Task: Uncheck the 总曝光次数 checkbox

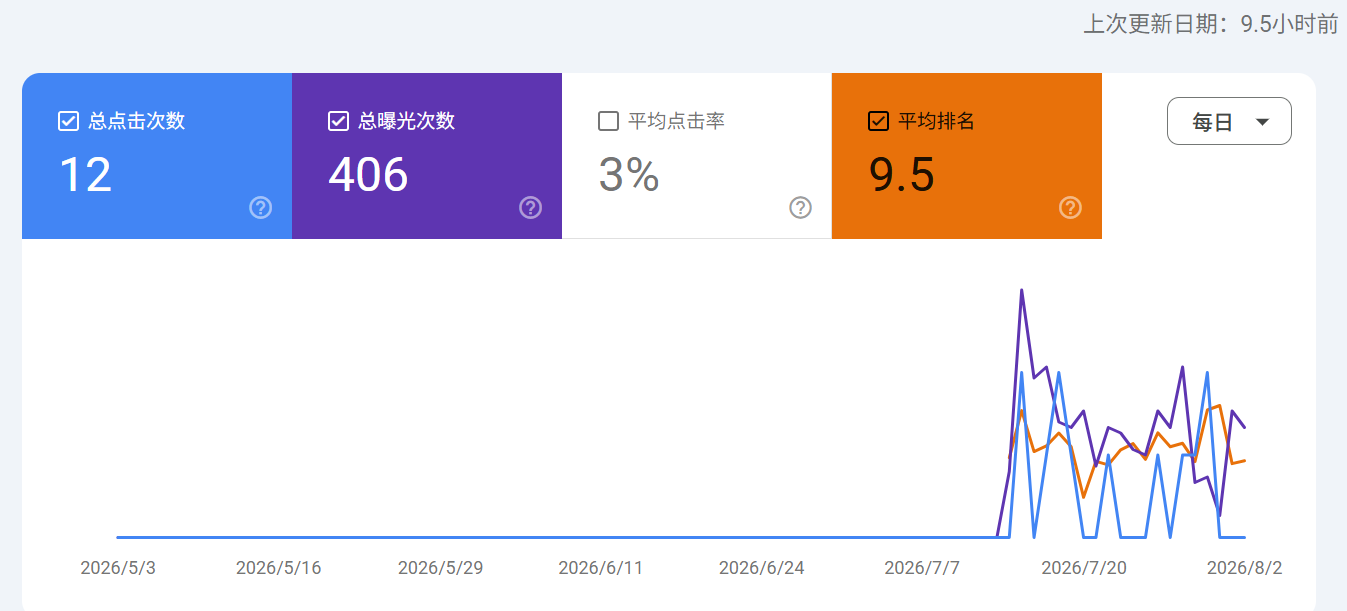Action: pos(338,121)
